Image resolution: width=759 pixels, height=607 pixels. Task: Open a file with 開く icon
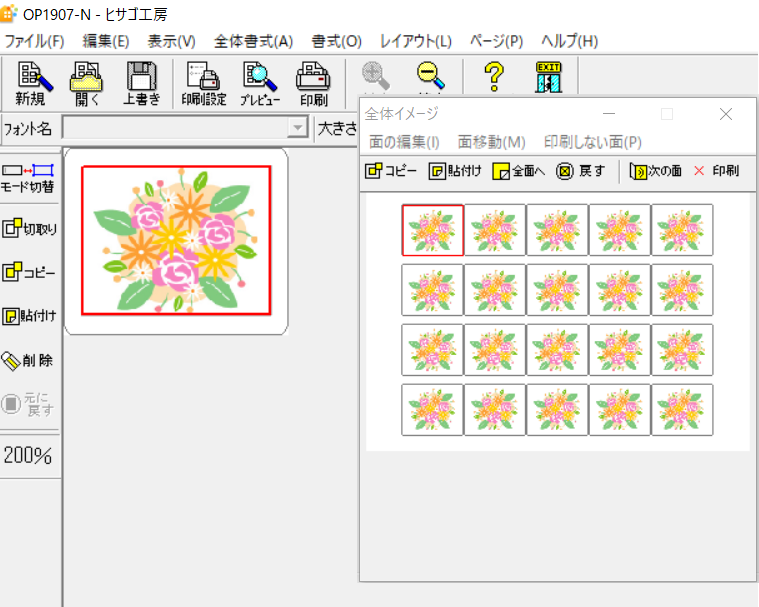tap(87, 84)
